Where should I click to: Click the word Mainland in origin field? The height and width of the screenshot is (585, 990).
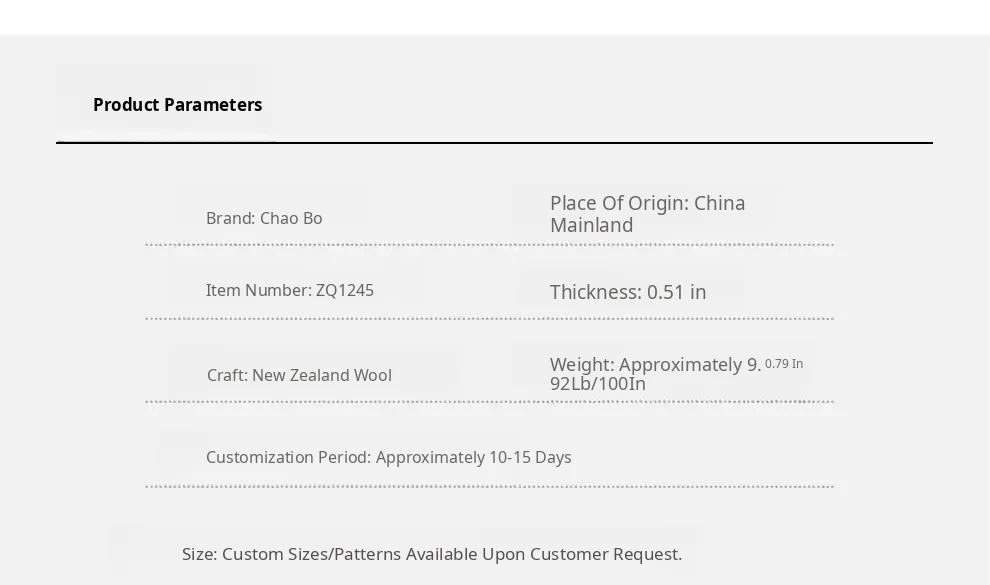tap(592, 225)
